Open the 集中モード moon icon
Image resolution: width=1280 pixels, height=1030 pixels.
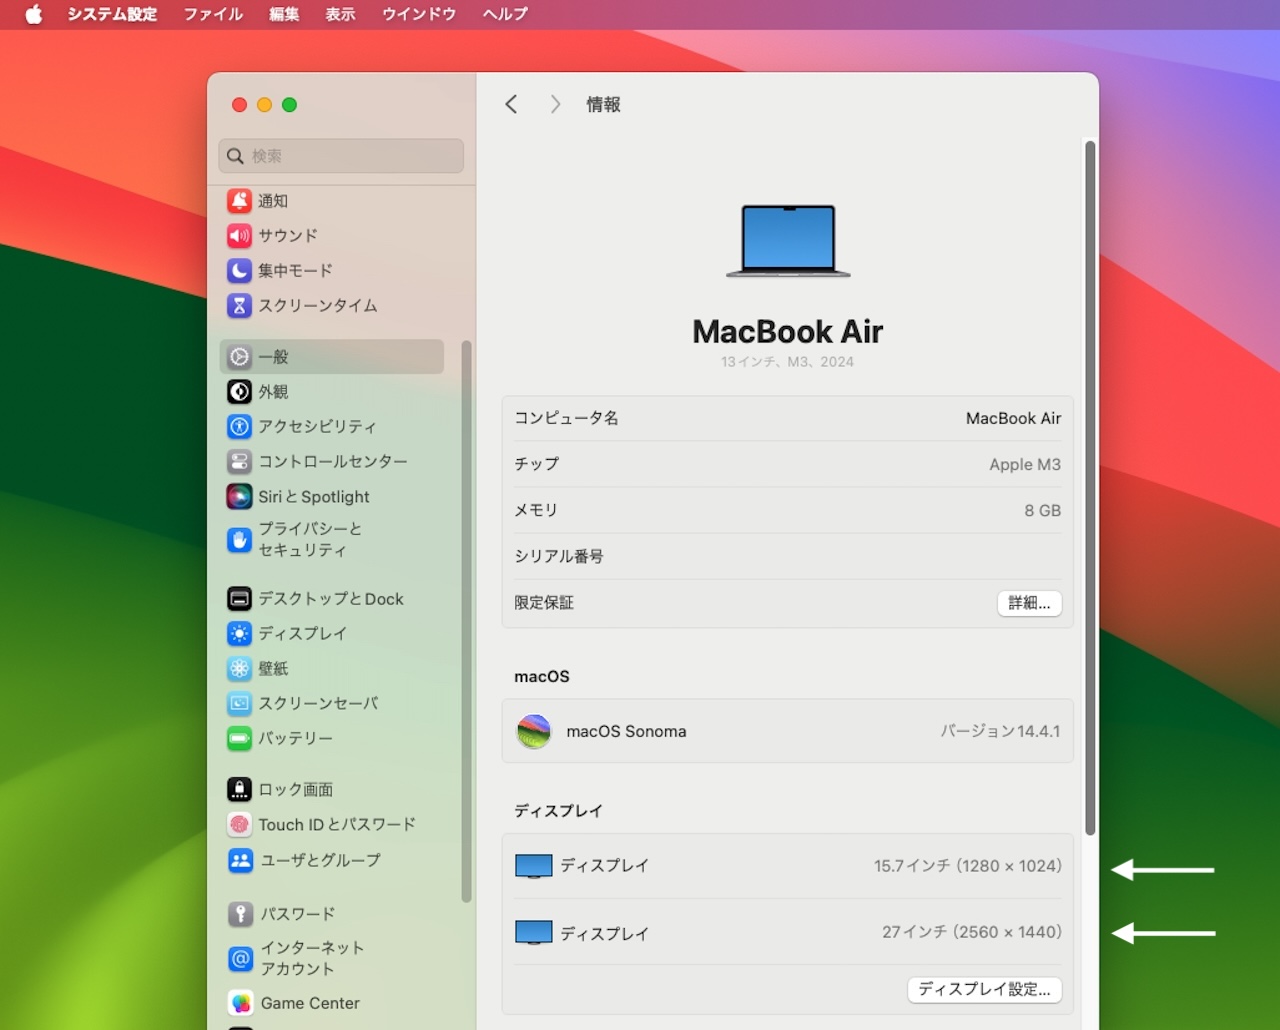[239, 271]
